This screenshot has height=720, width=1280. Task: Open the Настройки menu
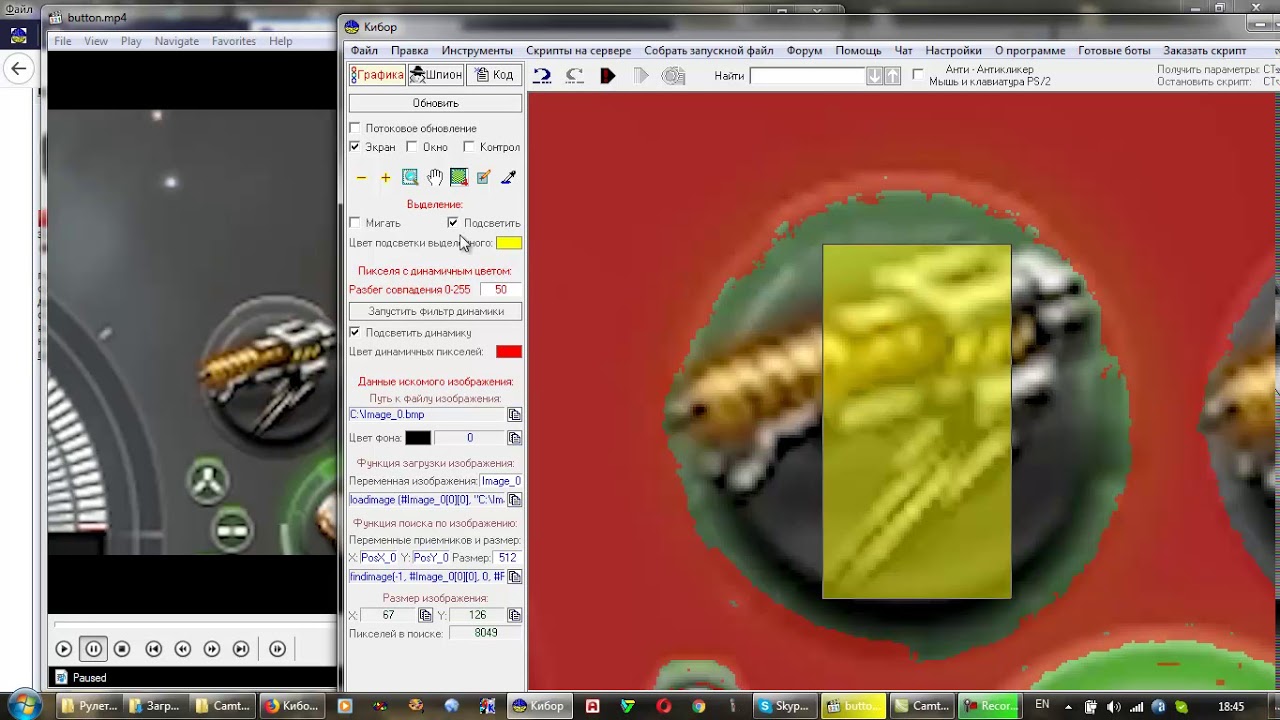[x=953, y=50]
